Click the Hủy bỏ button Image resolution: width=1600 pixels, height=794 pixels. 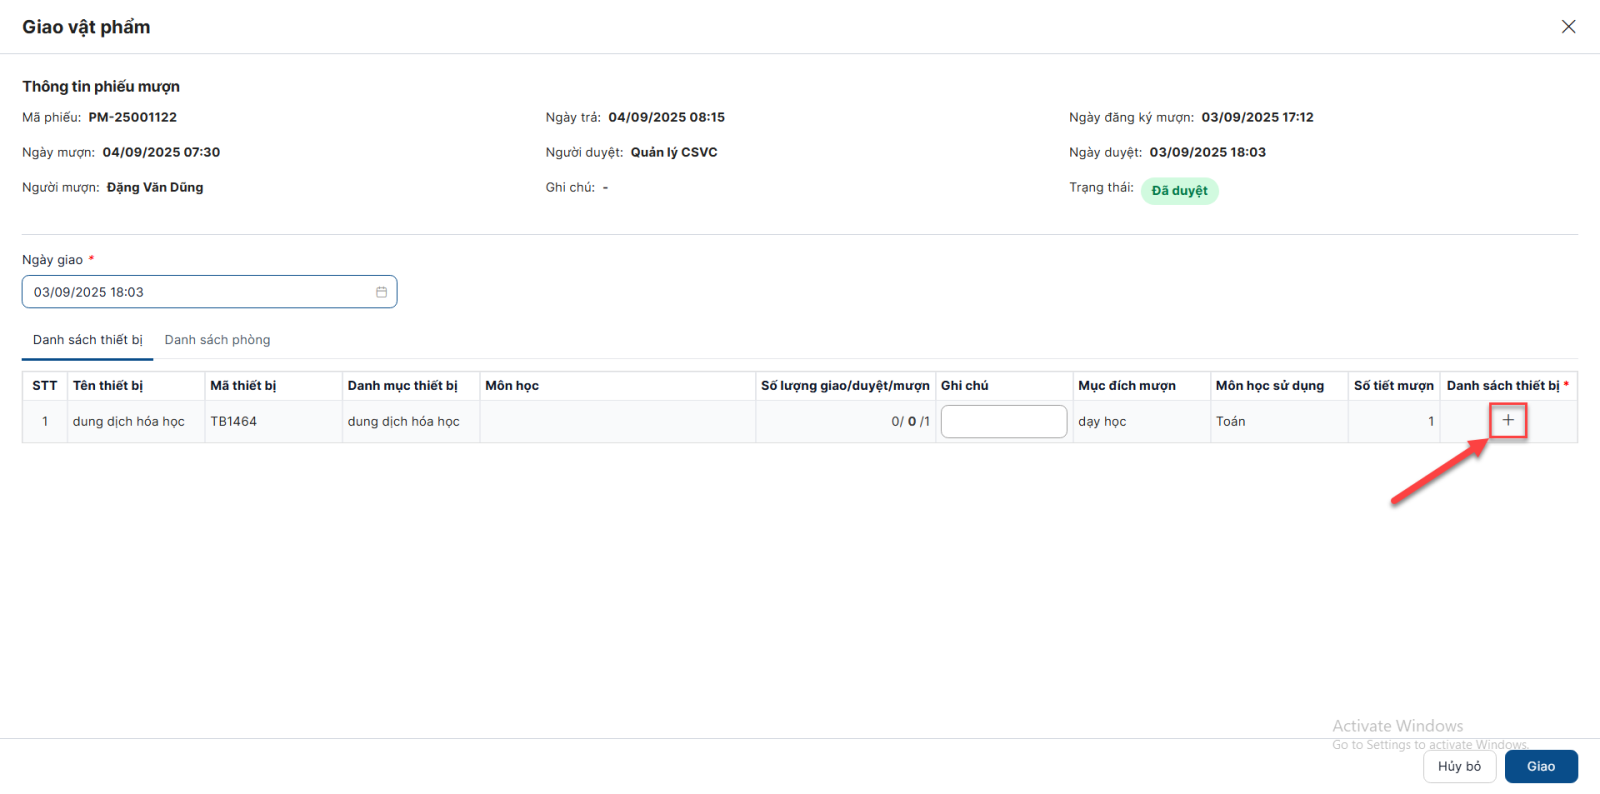(1459, 766)
